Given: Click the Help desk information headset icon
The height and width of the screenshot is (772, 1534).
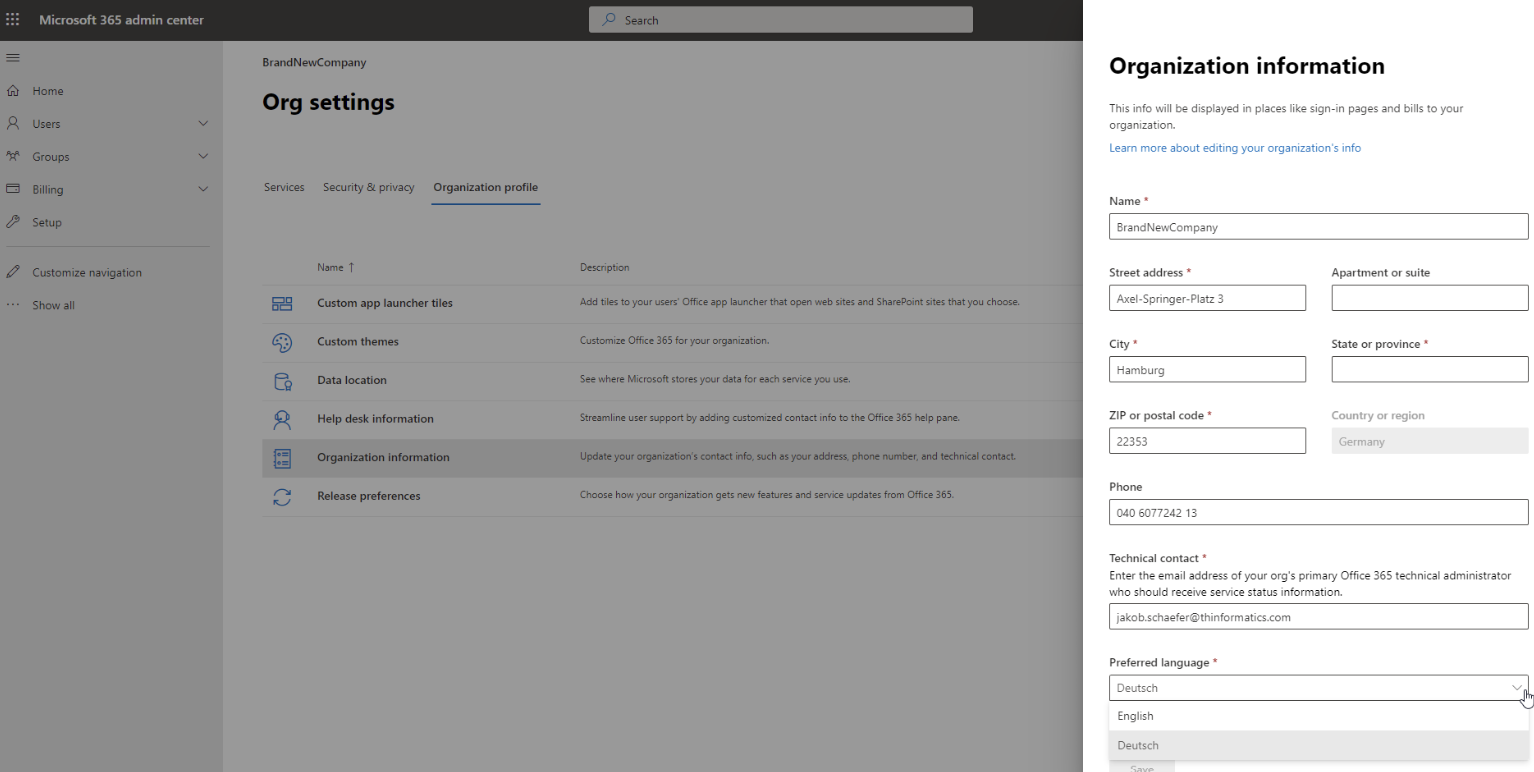Looking at the screenshot, I should click(x=282, y=419).
